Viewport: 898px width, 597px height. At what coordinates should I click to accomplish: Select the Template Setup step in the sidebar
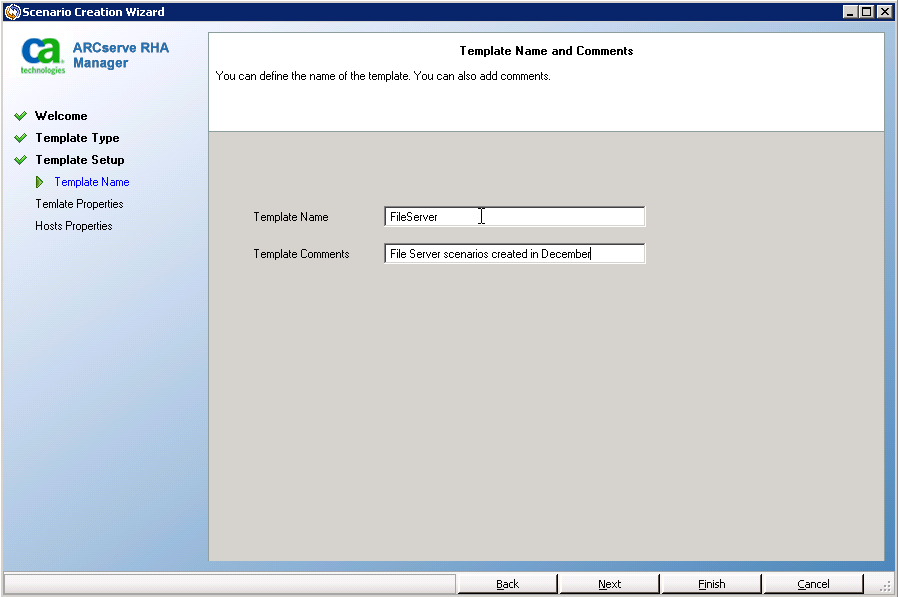80,160
